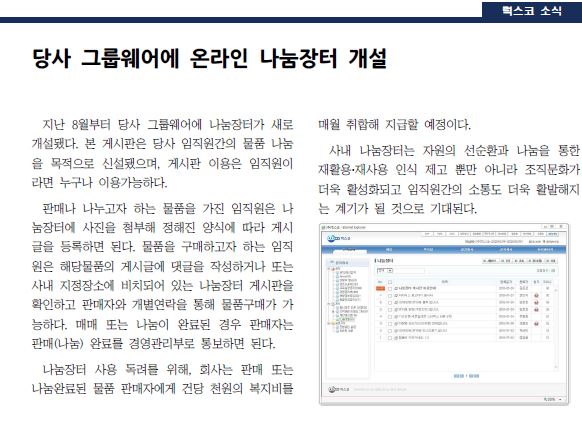This screenshot has height=433, width=582.
Task: Click the Texco logo in the groupware footer
Action: pyautogui.click(x=339, y=390)
